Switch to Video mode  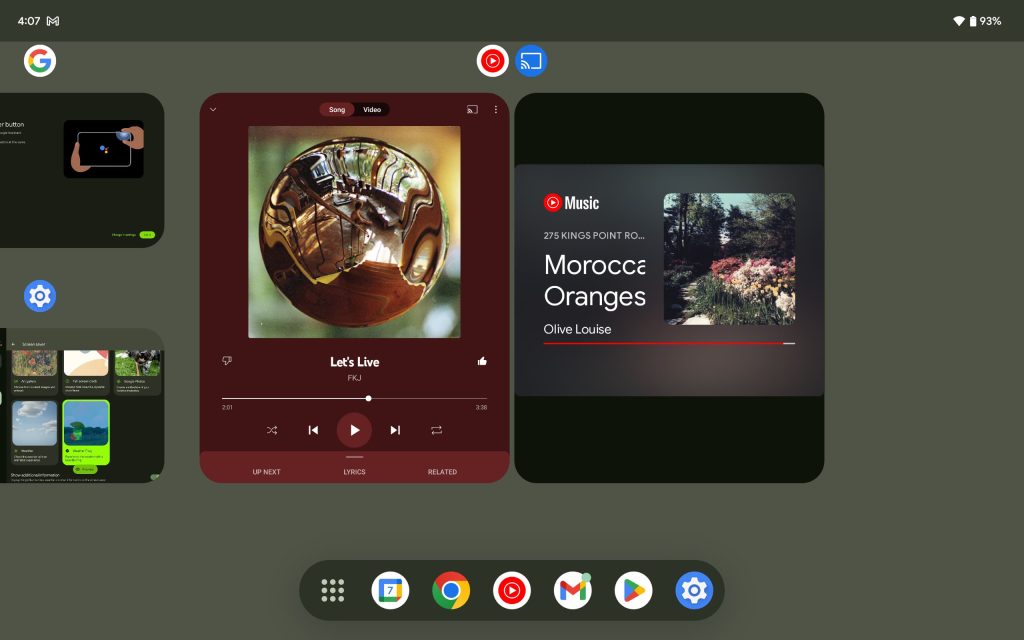pyautogui.click(x=372, y=110)
